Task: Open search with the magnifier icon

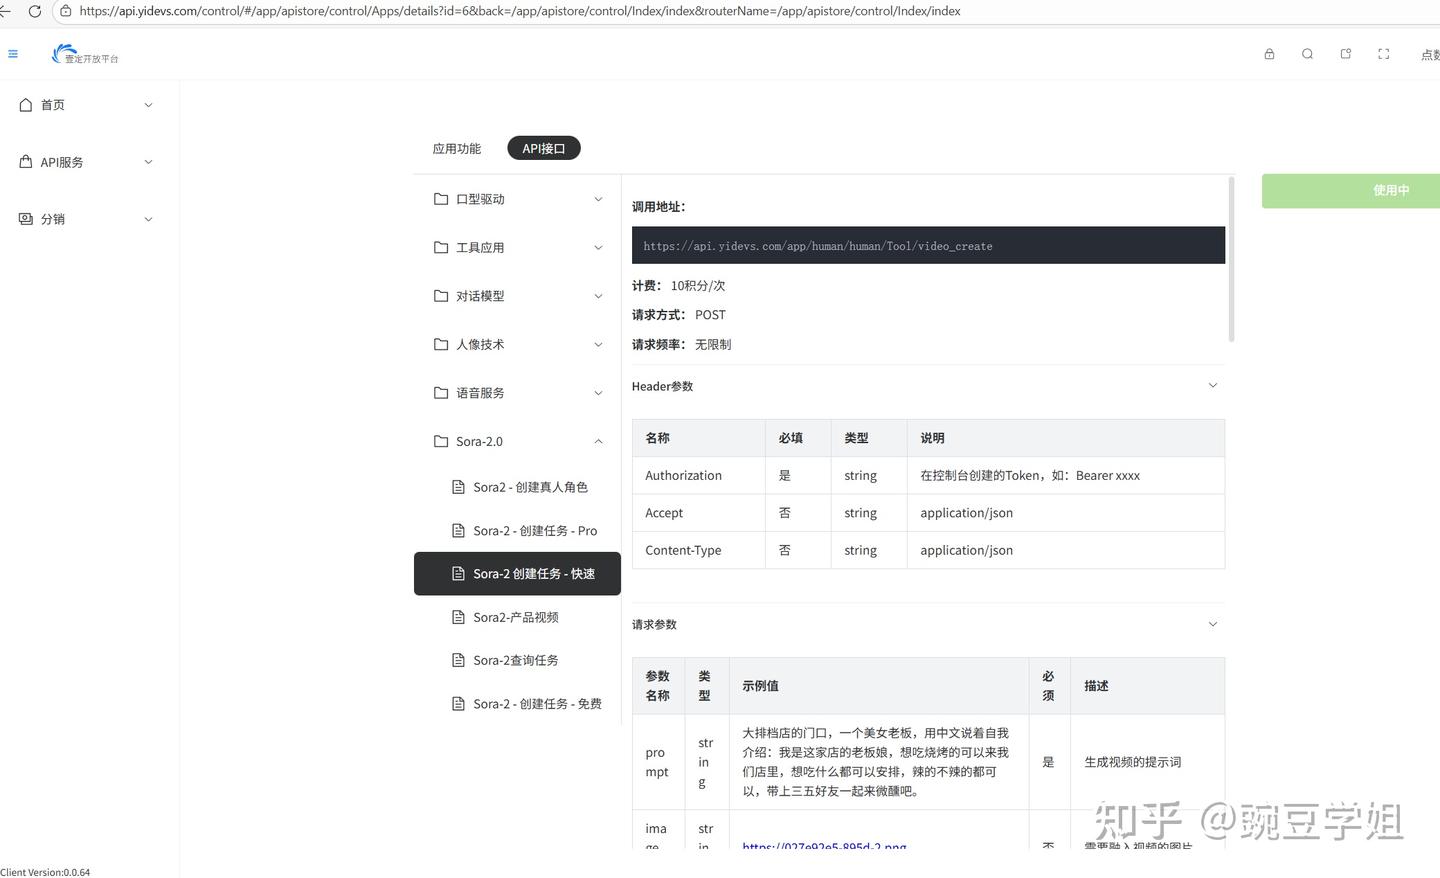Action: click(1307, 54)
